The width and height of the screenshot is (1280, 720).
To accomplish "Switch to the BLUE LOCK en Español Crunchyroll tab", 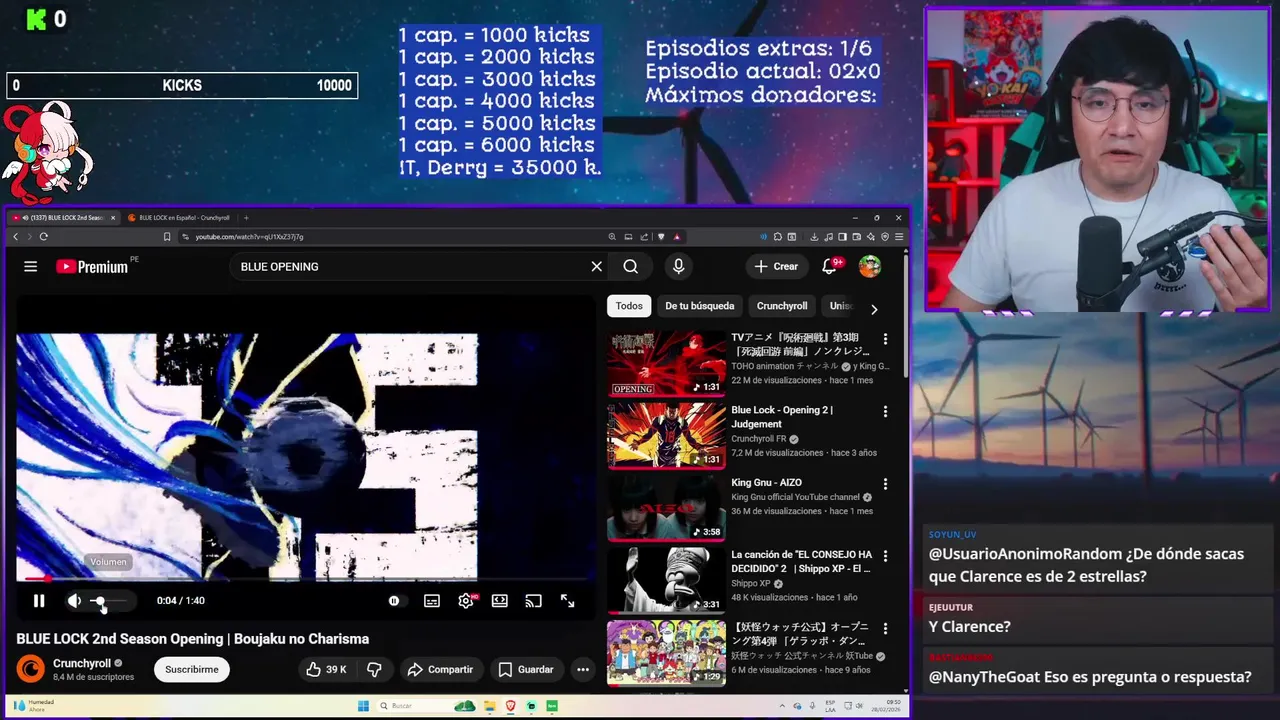I will tap(182, 217).
